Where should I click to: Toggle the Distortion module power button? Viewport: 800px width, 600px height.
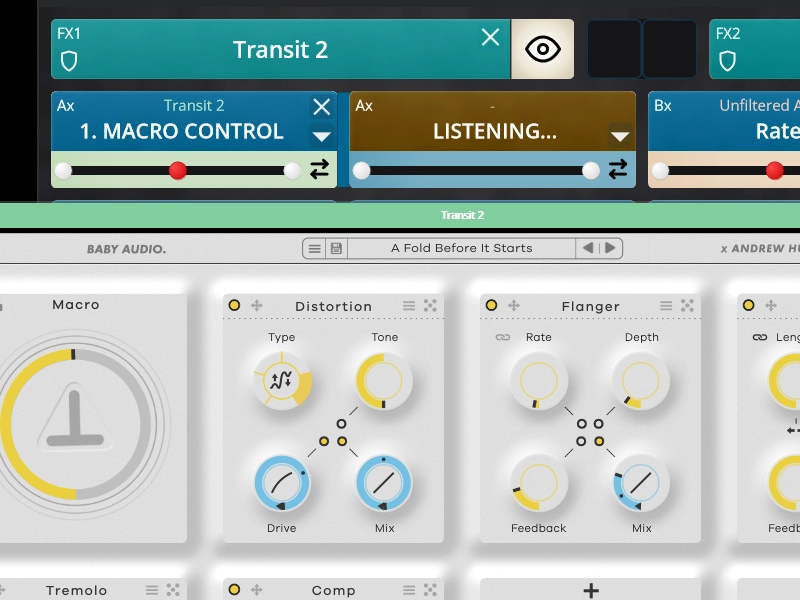(234, 305)
